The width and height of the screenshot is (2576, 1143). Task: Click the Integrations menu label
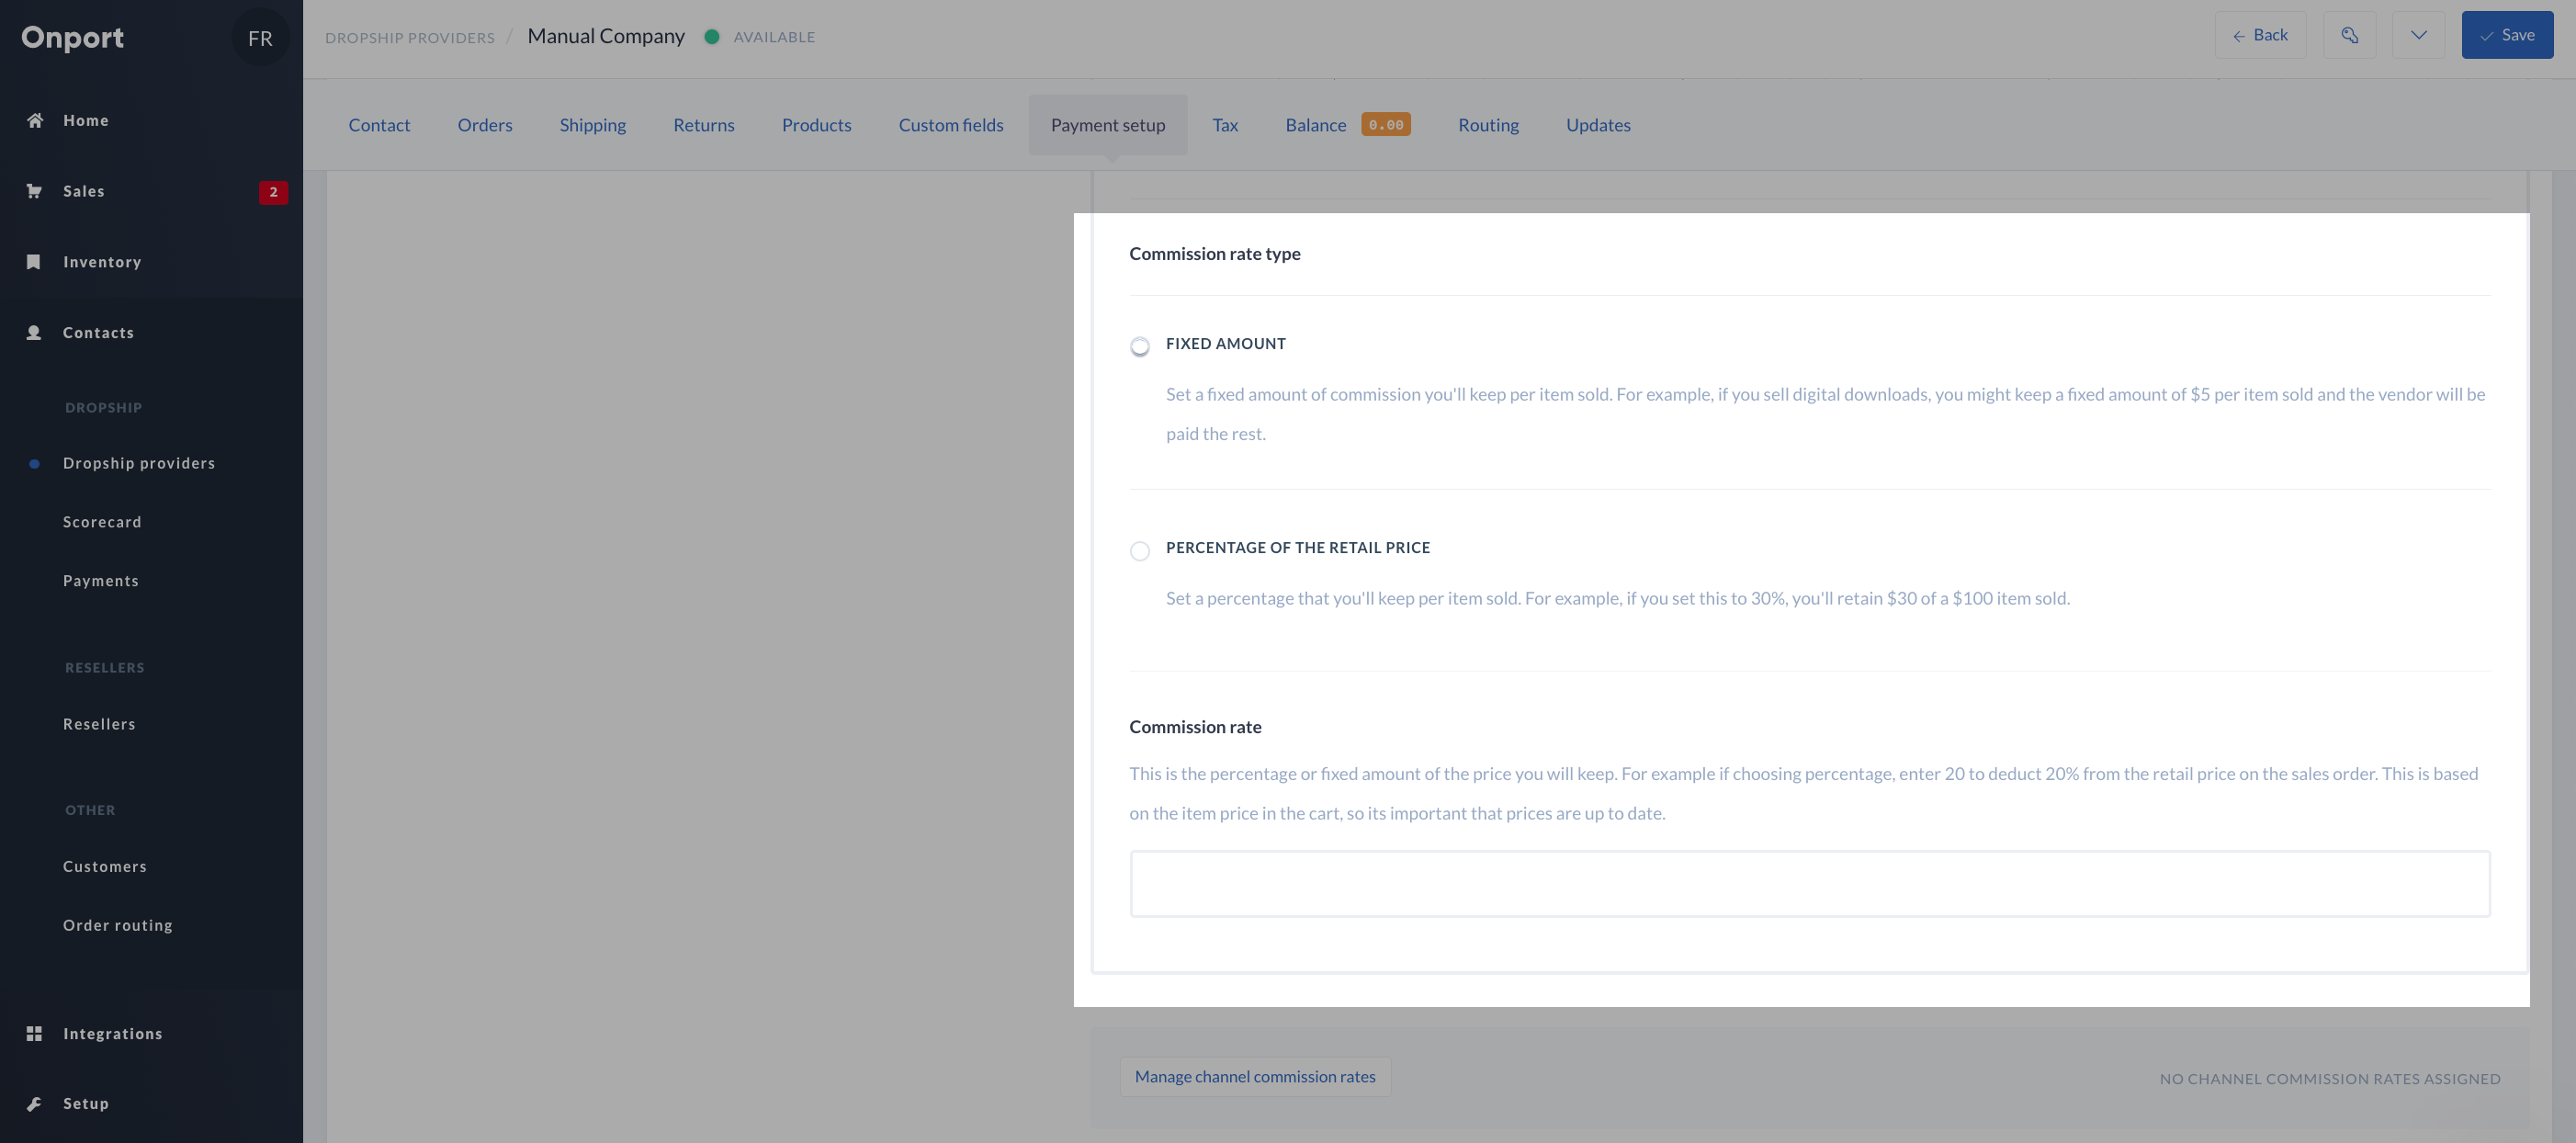pos(113,1035)
